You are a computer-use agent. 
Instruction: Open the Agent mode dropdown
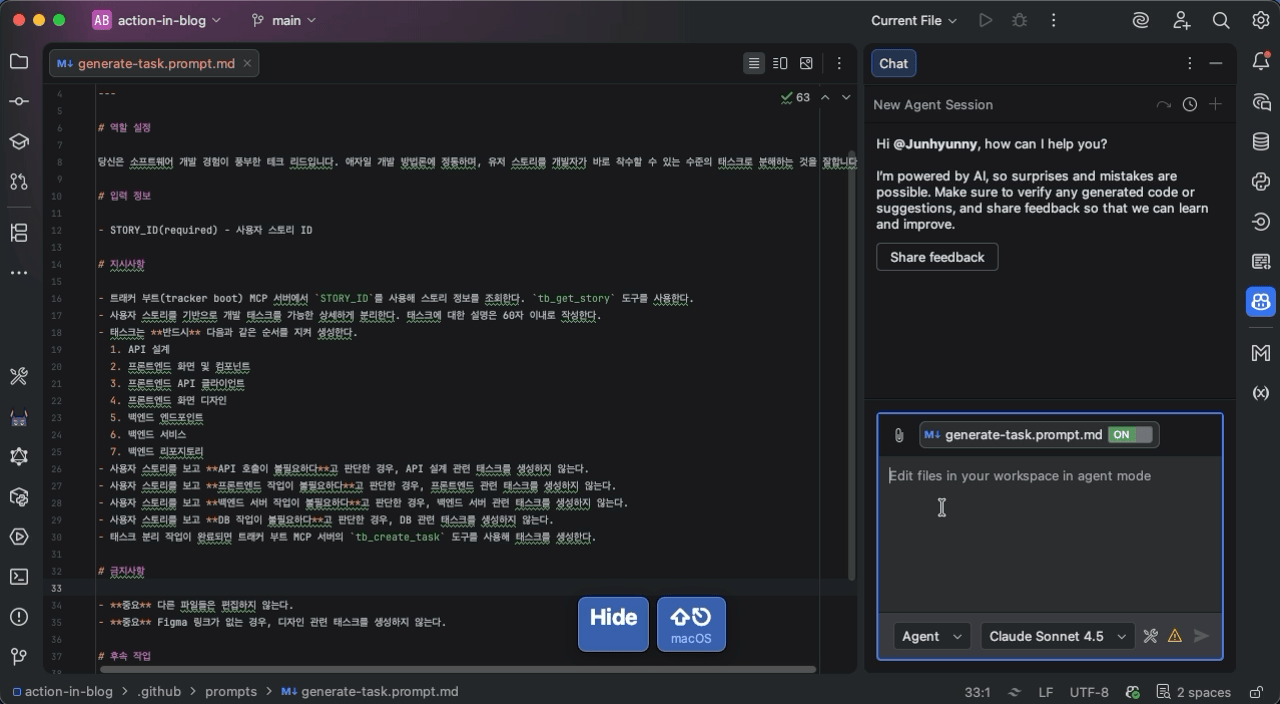coord(930,636)
